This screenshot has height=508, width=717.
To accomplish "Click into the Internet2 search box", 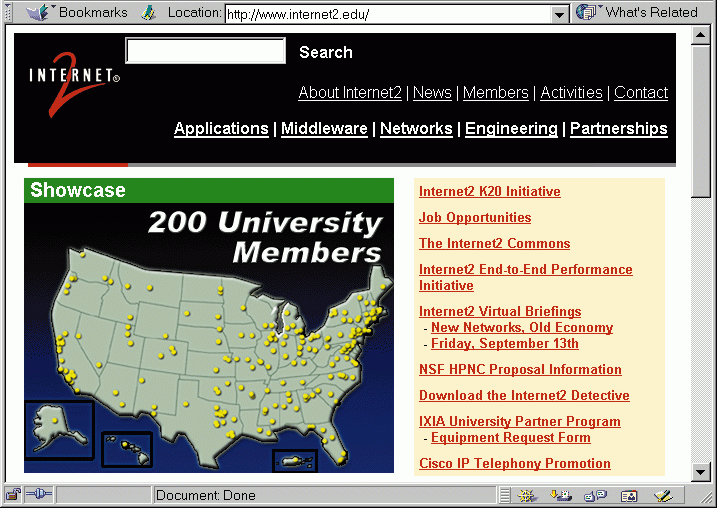I will [x=205, y=51].
